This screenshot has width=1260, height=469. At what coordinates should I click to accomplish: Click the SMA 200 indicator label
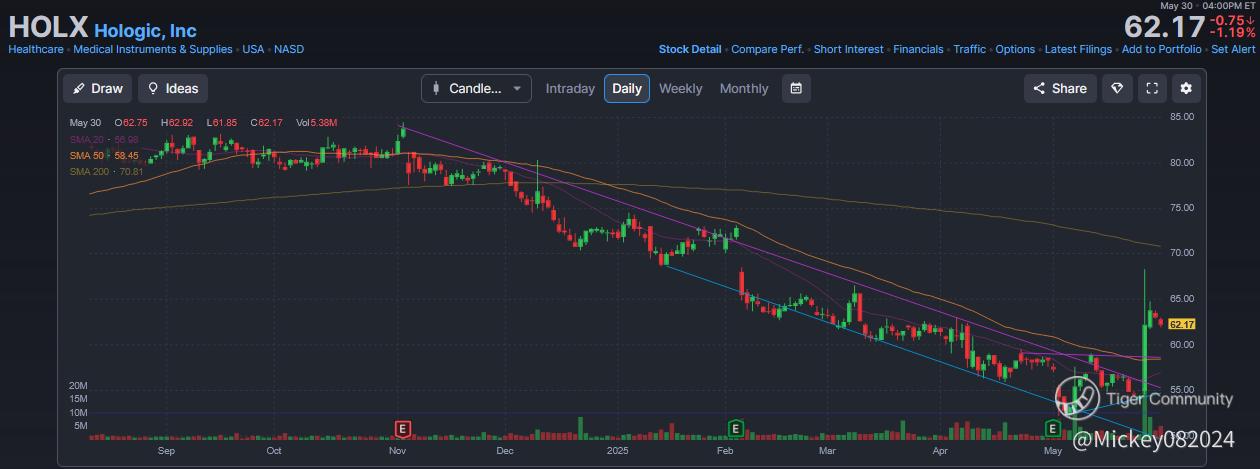(106, 172)
